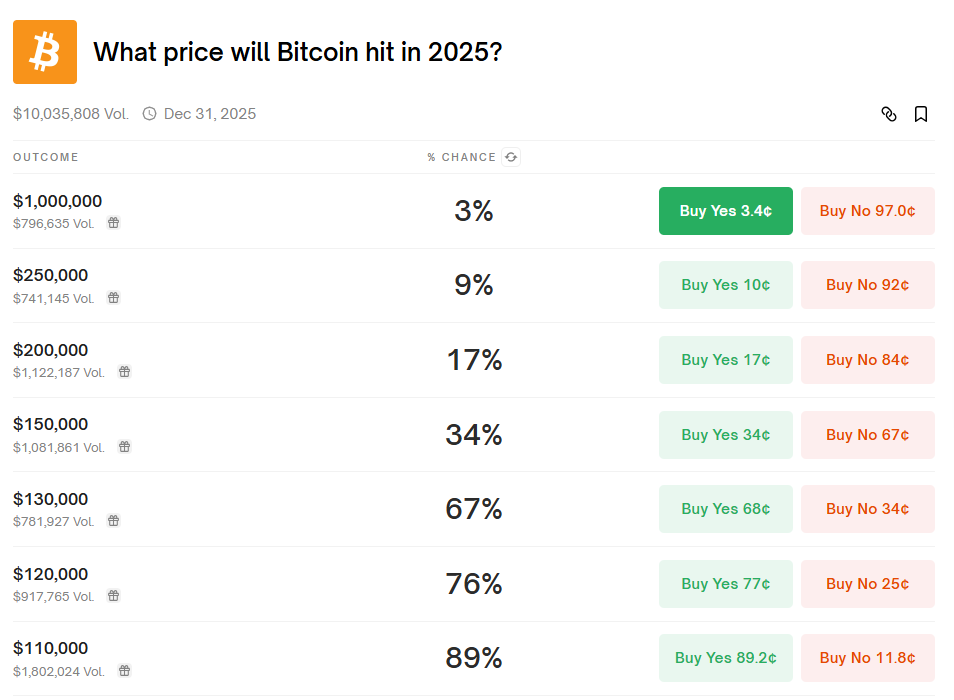Click the gift icon under $150,000

point(125,447)
